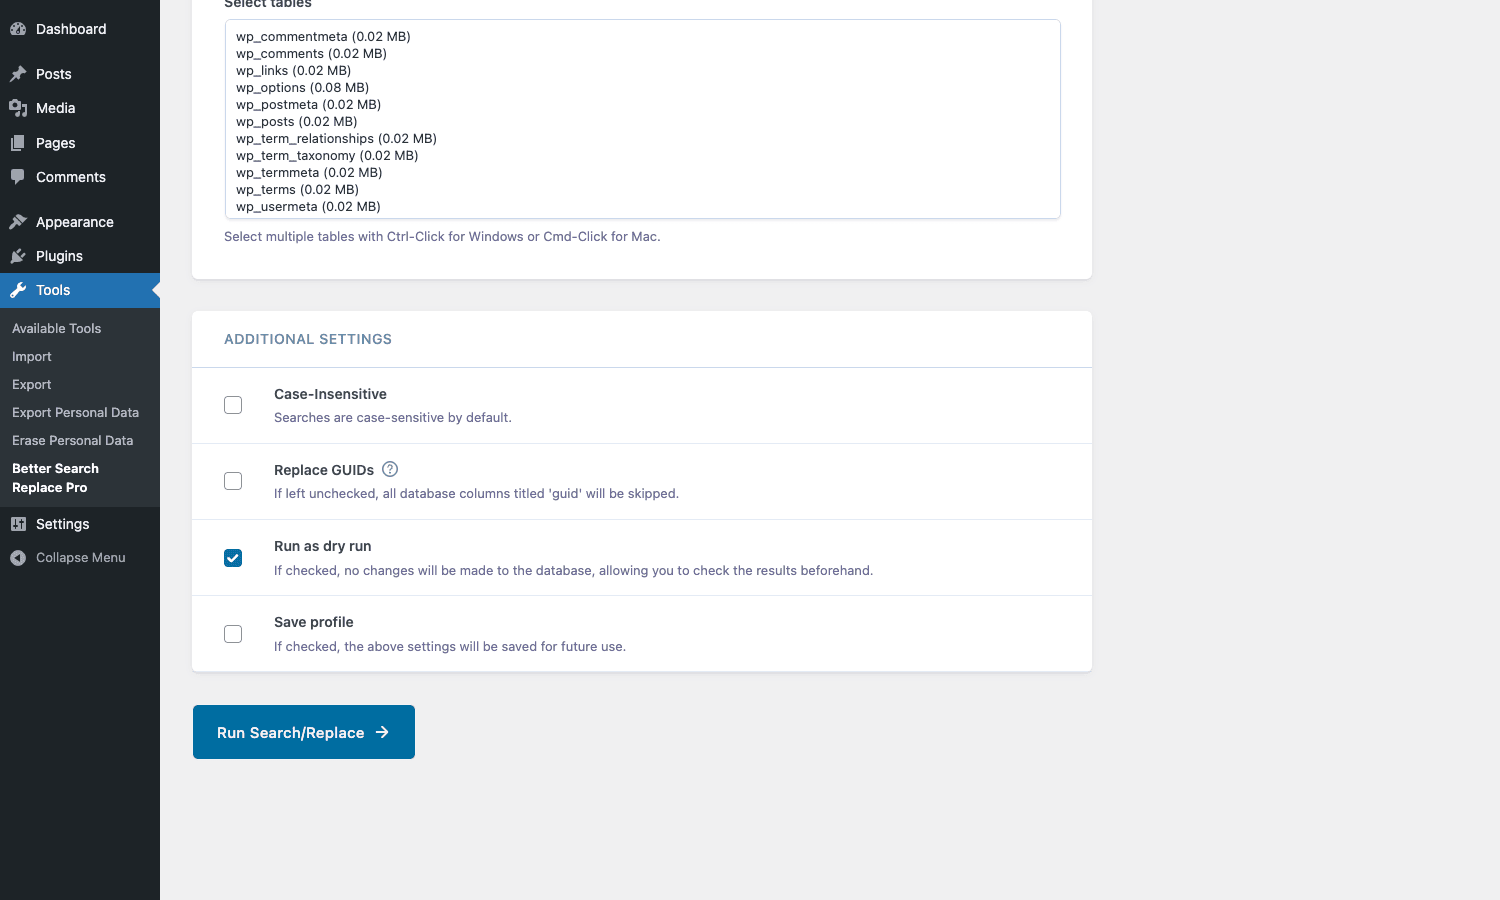Click the Run as dry run label
The image size is (1500, 900).
322,546
